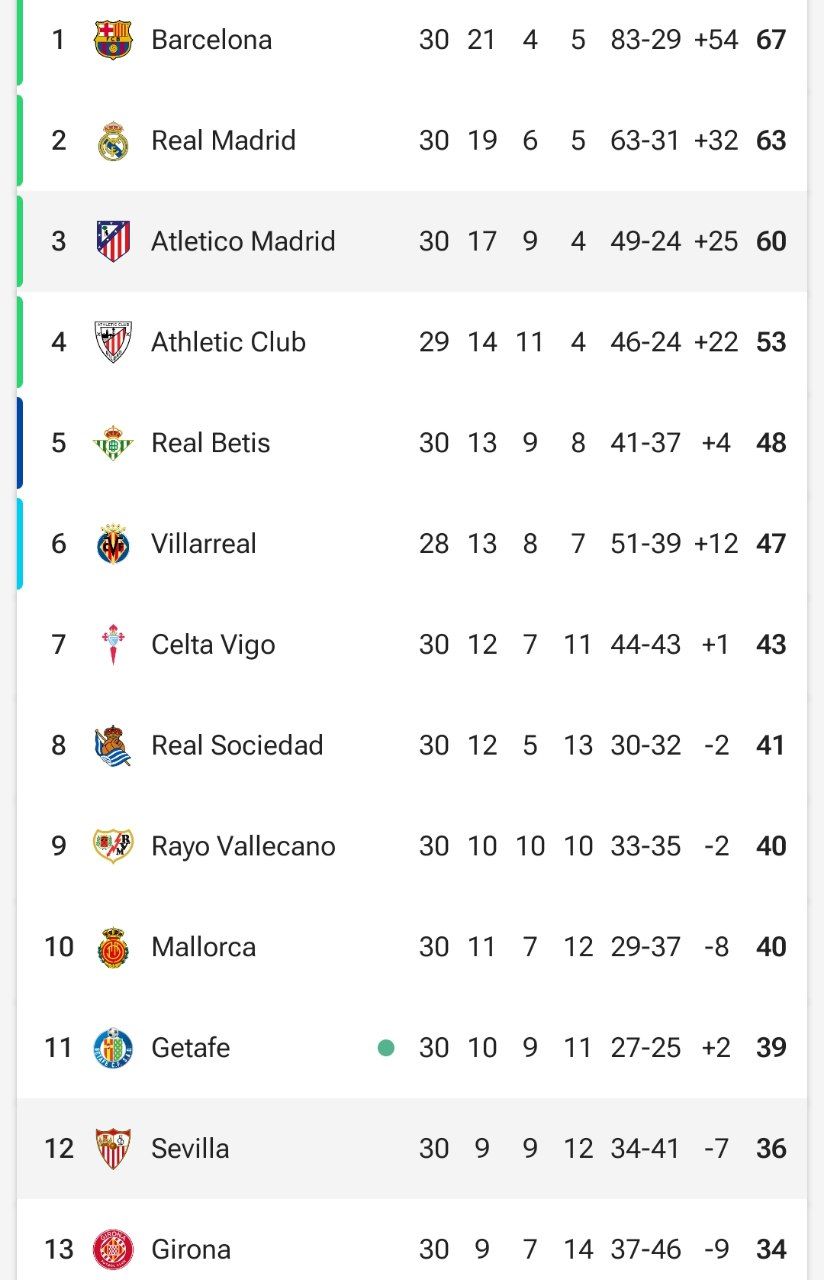Open the Villarreal team name link

204,544
